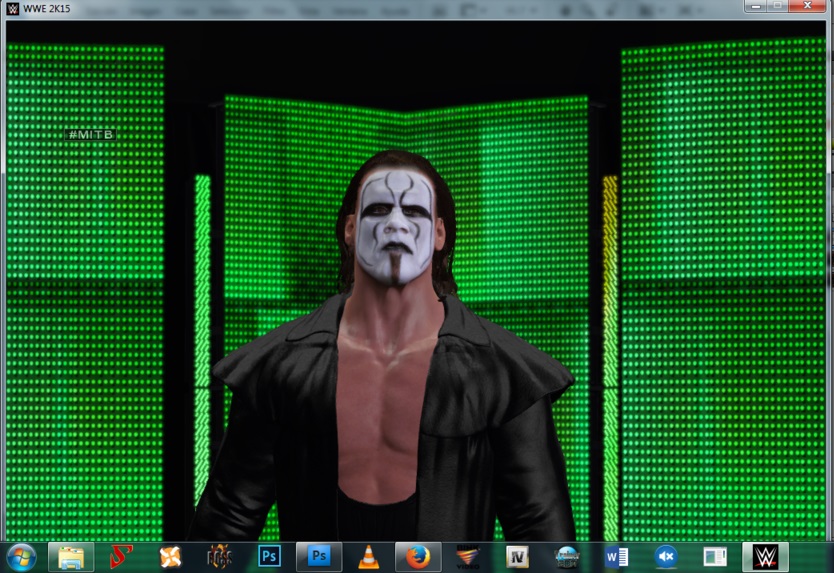Screen dimensions: 834x573
Task: Open VLC media player cone icon
Action: 369,557
